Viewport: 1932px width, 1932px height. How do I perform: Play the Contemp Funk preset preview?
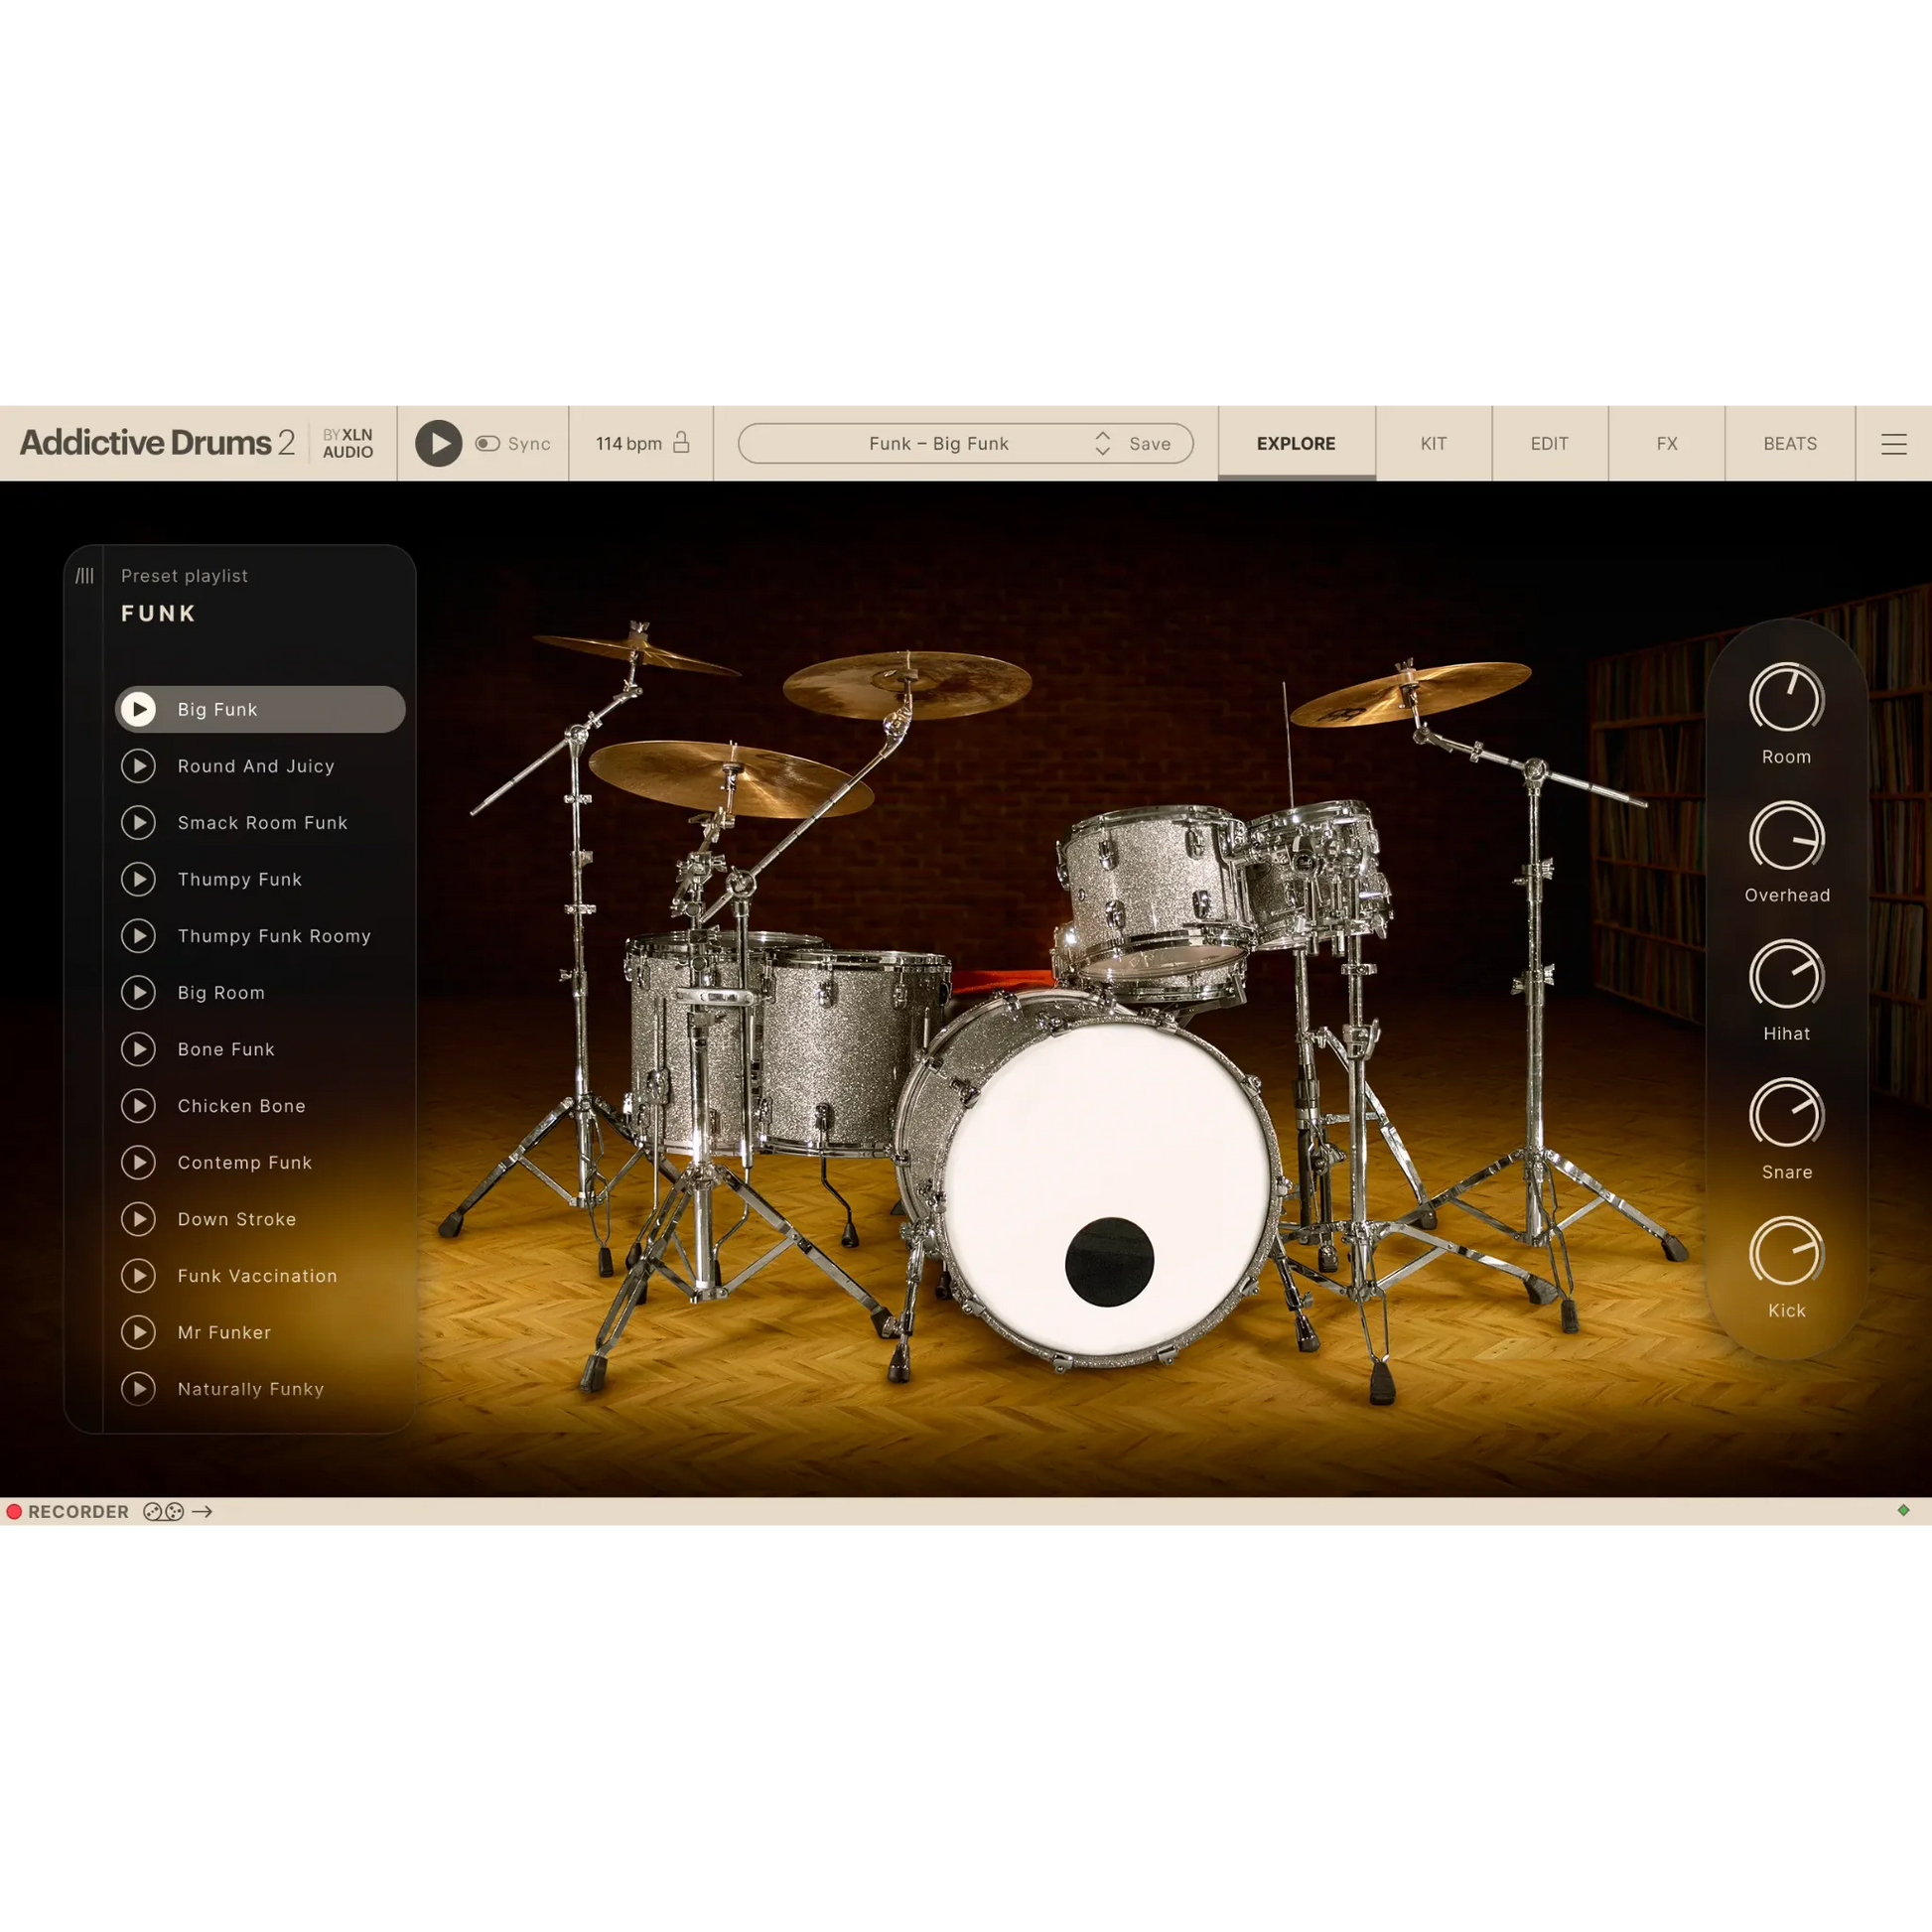(x=139, y=1162)
